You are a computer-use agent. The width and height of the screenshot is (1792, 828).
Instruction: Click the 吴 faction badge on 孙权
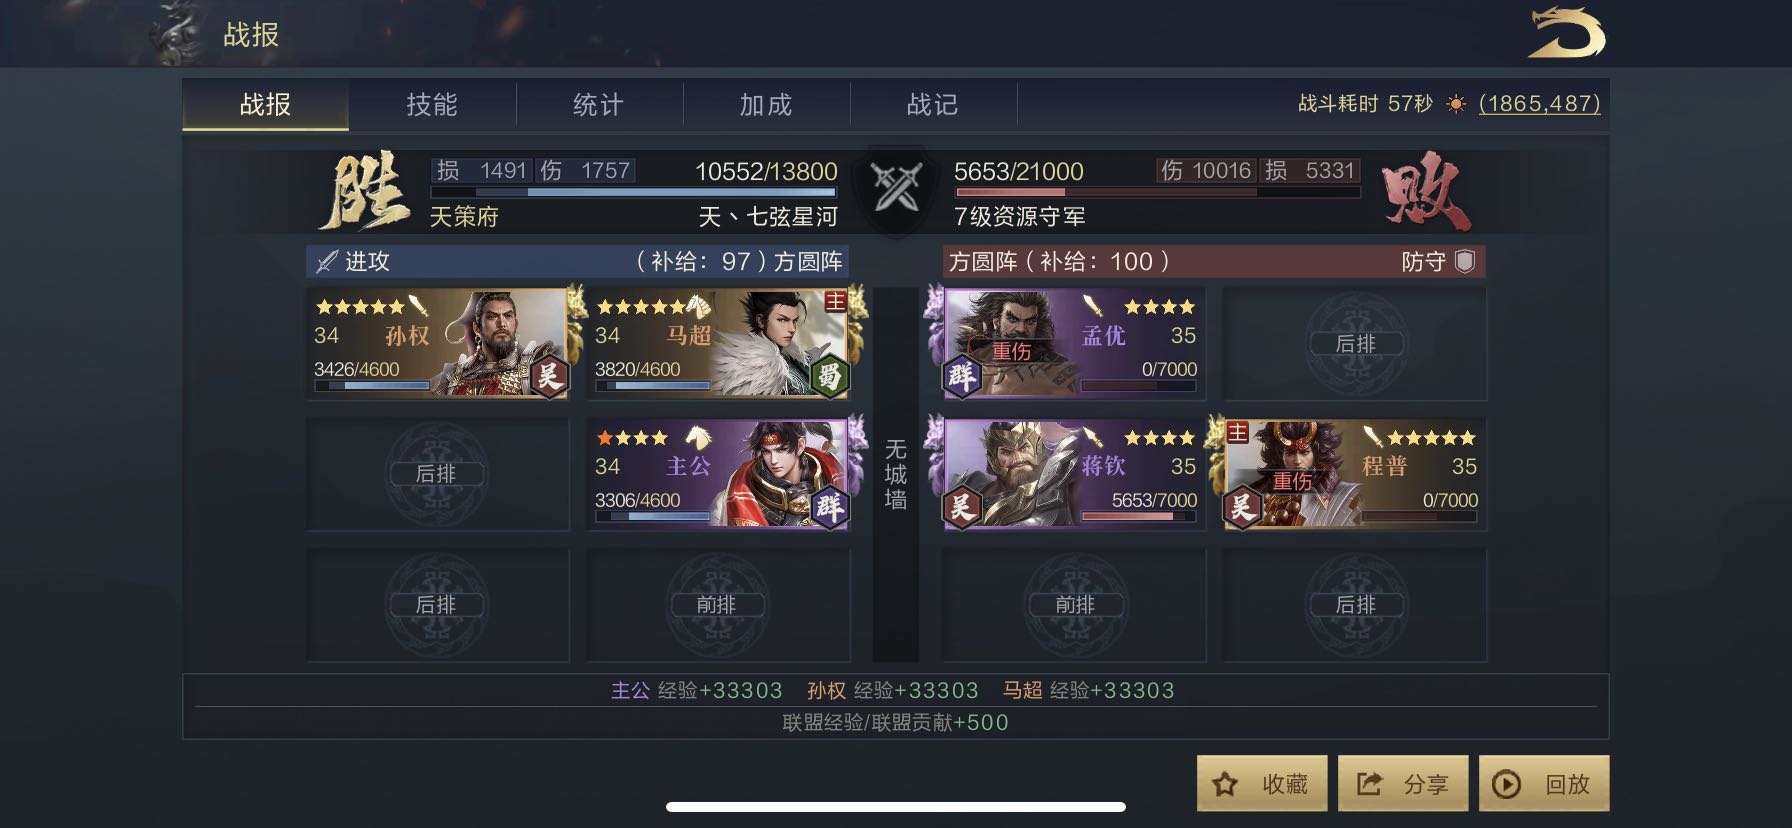point(548,376)
